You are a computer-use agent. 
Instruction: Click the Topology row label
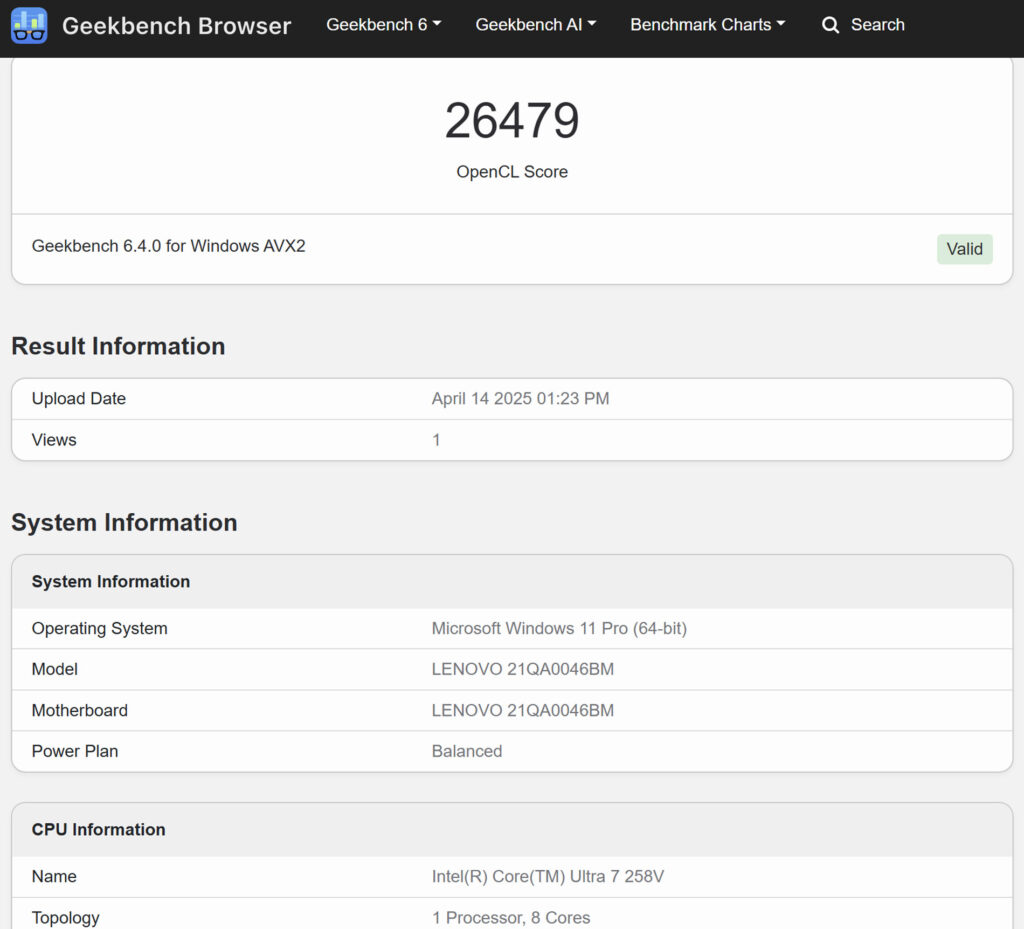click(66, 918)
